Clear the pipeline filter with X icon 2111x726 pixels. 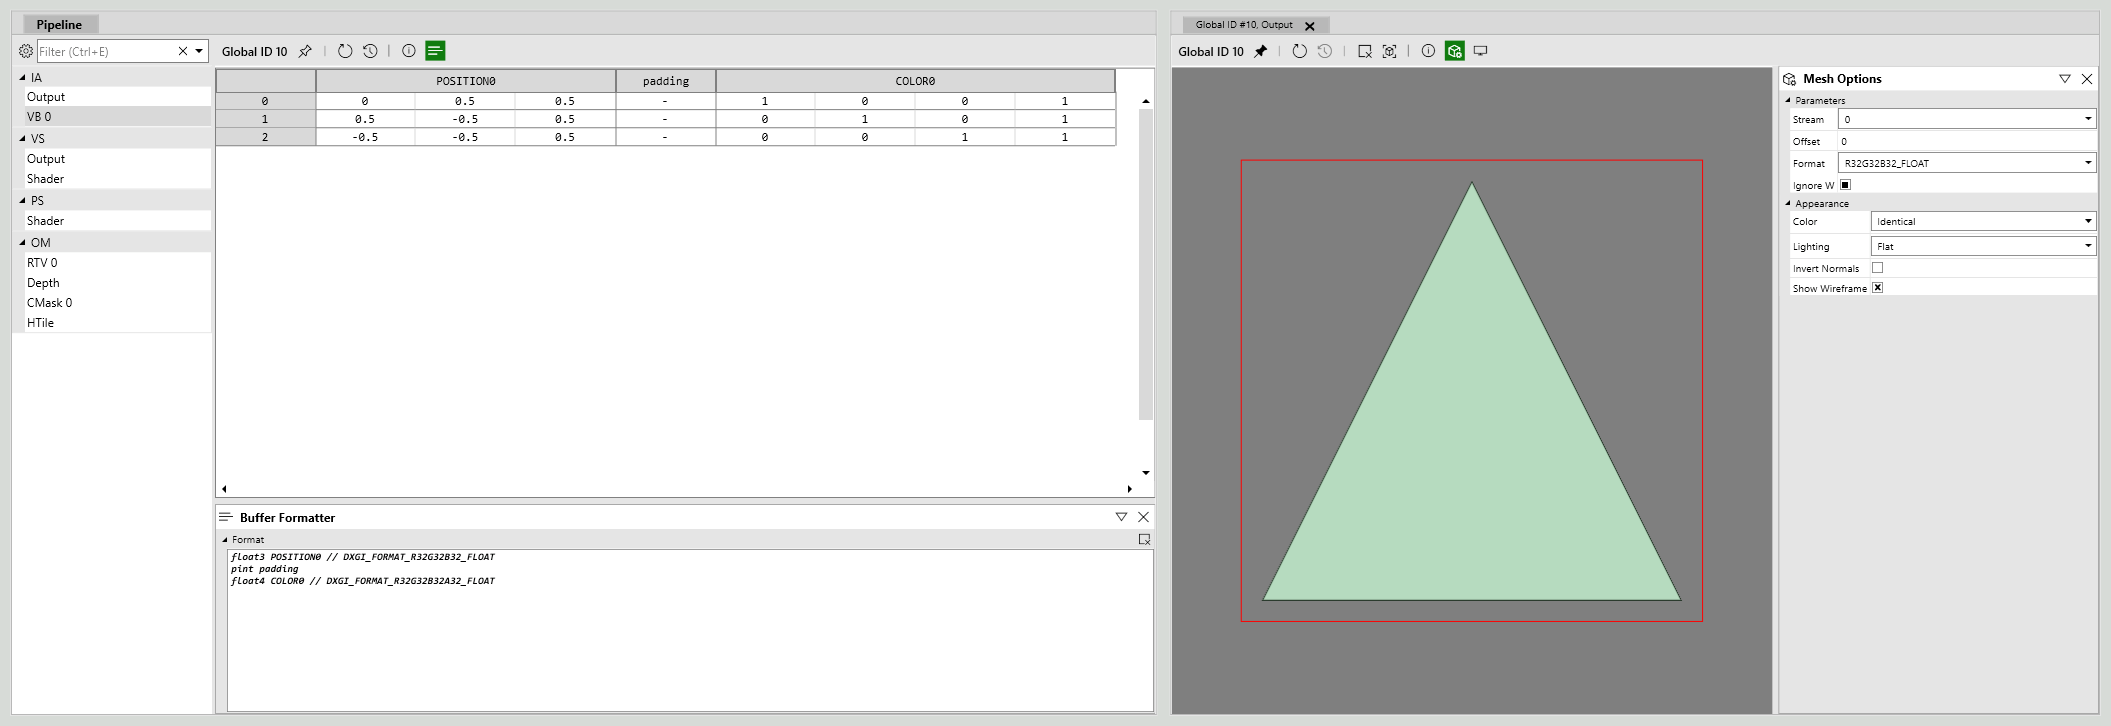click(x=183, y=51)
